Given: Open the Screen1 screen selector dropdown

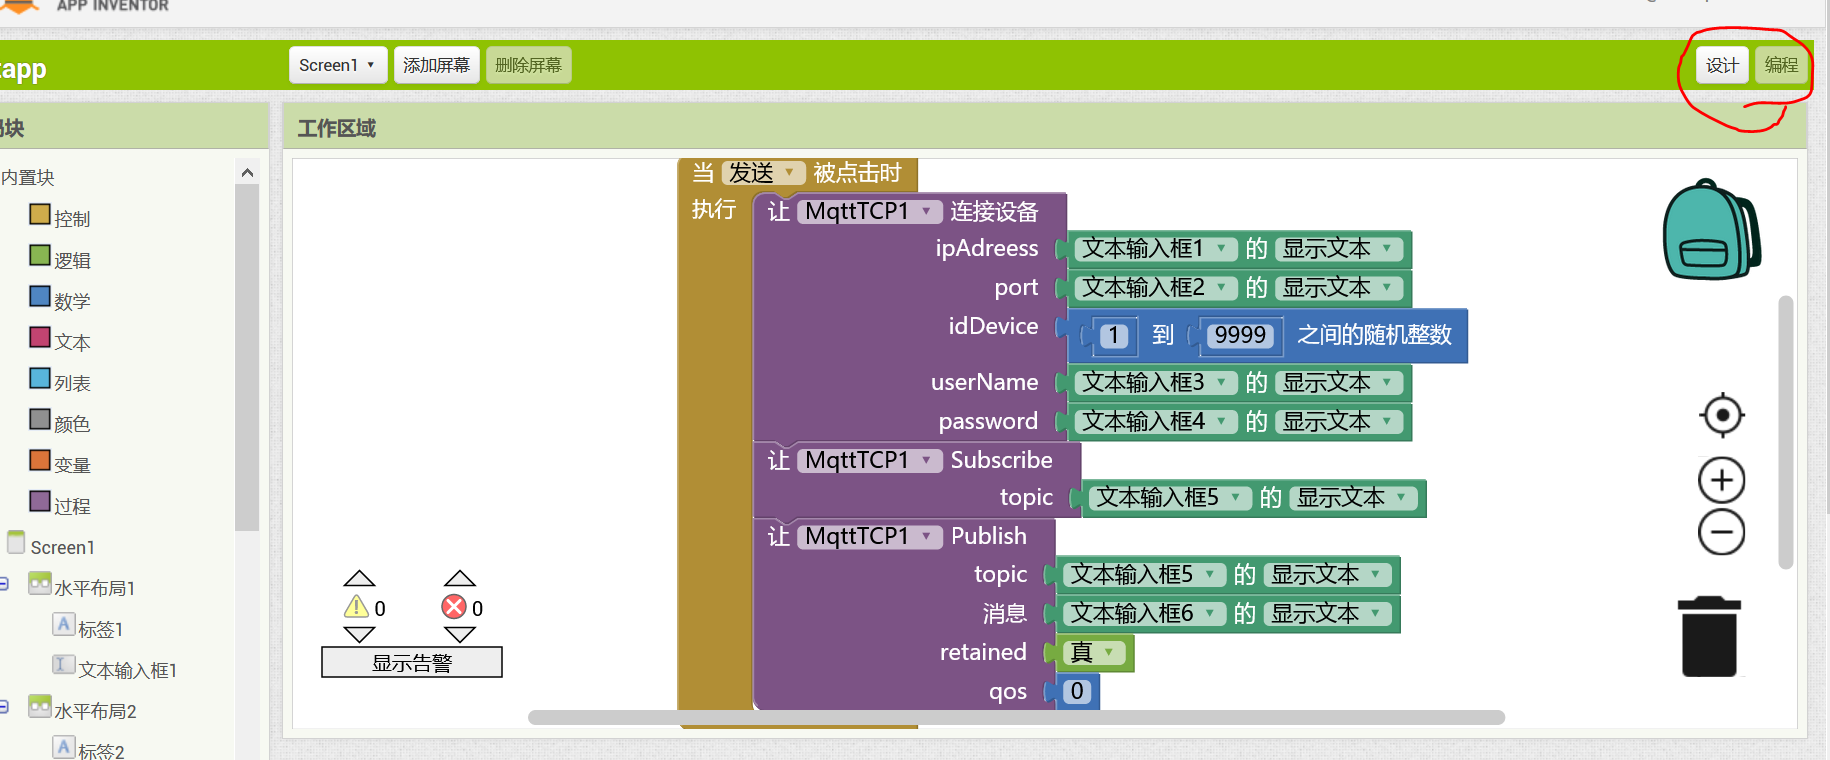Looking at the screenshot, I should (x=337, y=65).
